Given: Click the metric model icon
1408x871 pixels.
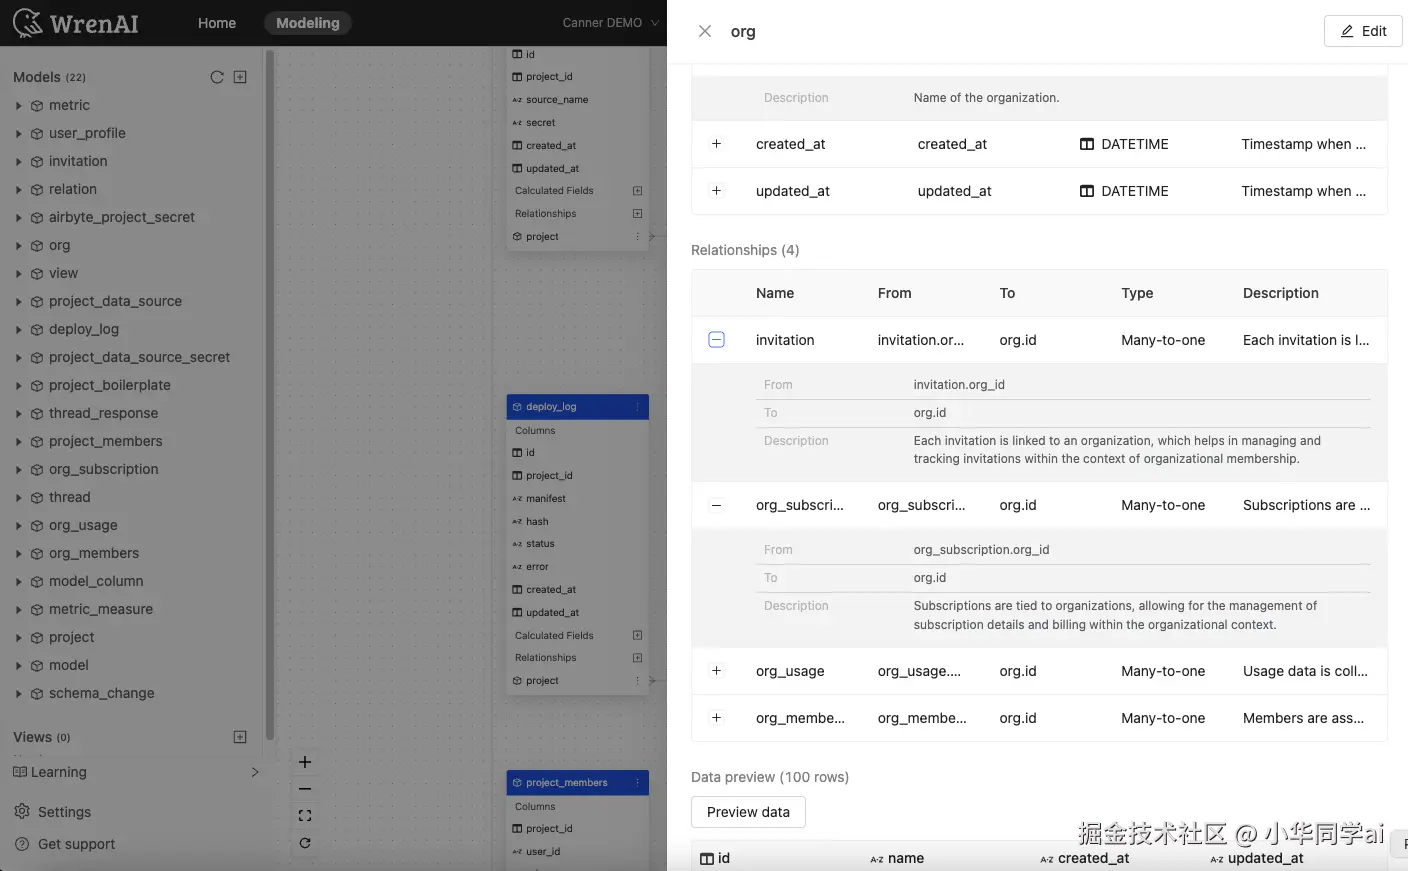Looking at the screenshot, I should (37, 105).
